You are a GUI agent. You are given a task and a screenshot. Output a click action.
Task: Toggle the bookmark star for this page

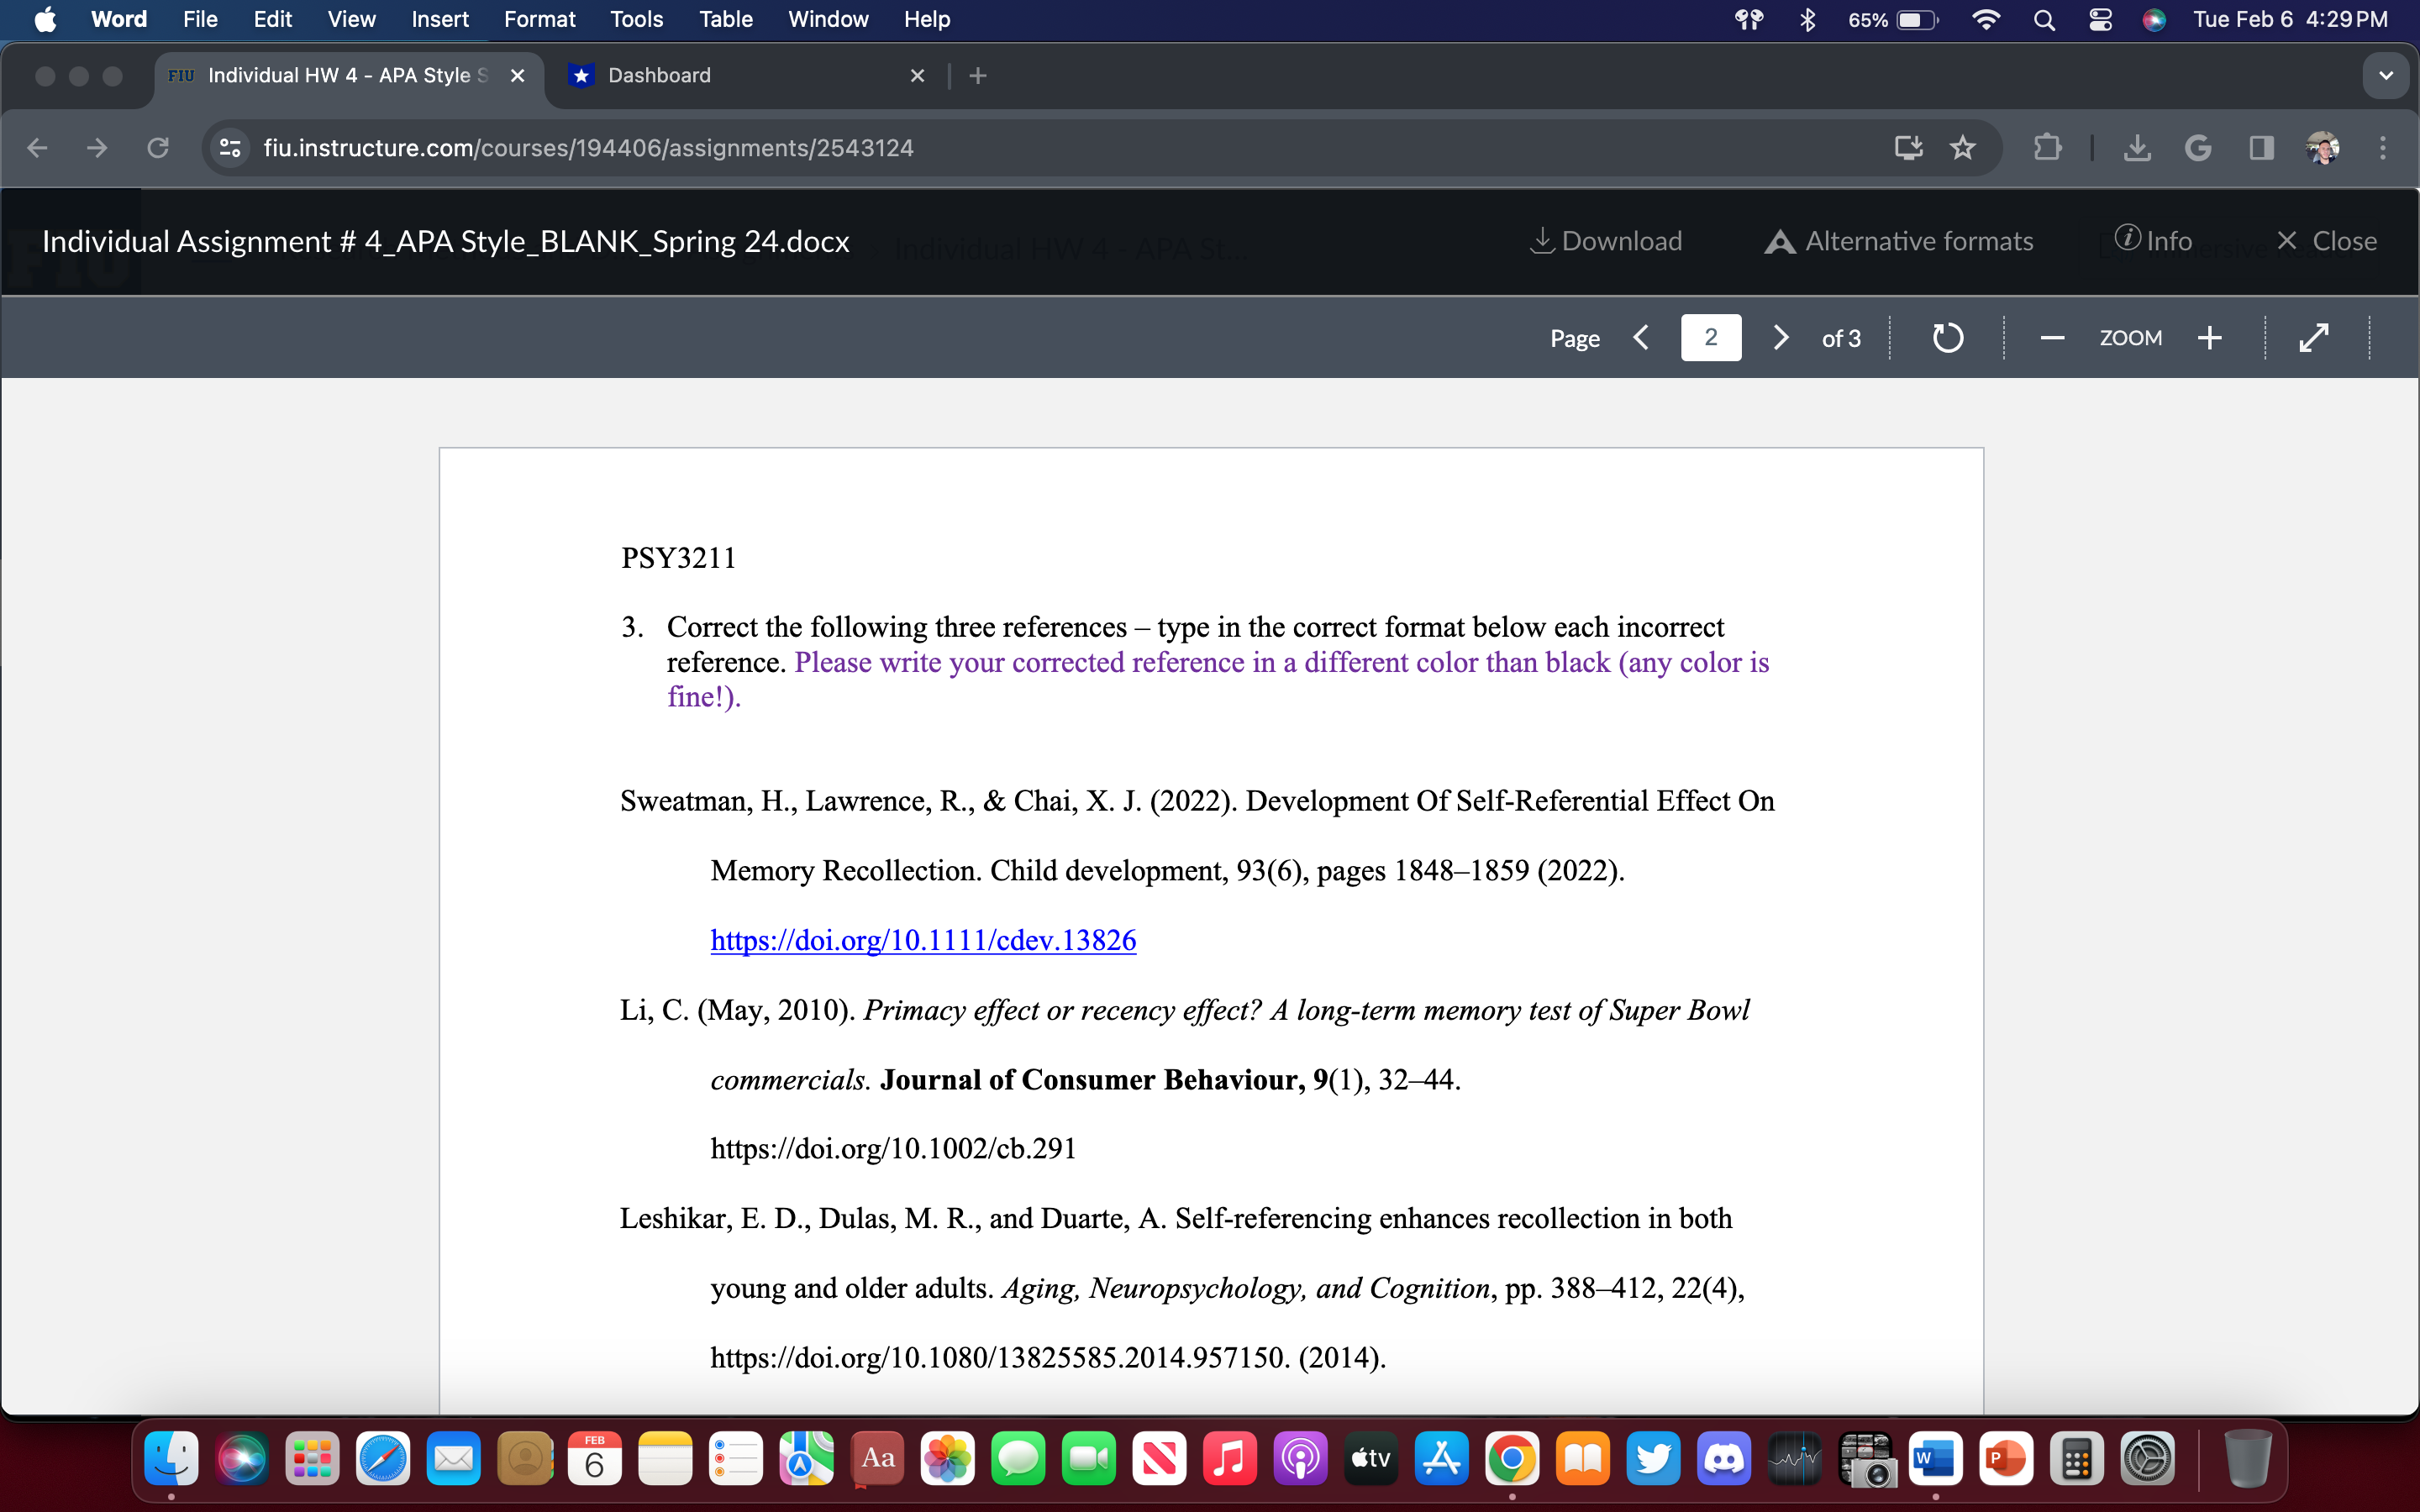pyautogui.click(x=1962, y=147)
